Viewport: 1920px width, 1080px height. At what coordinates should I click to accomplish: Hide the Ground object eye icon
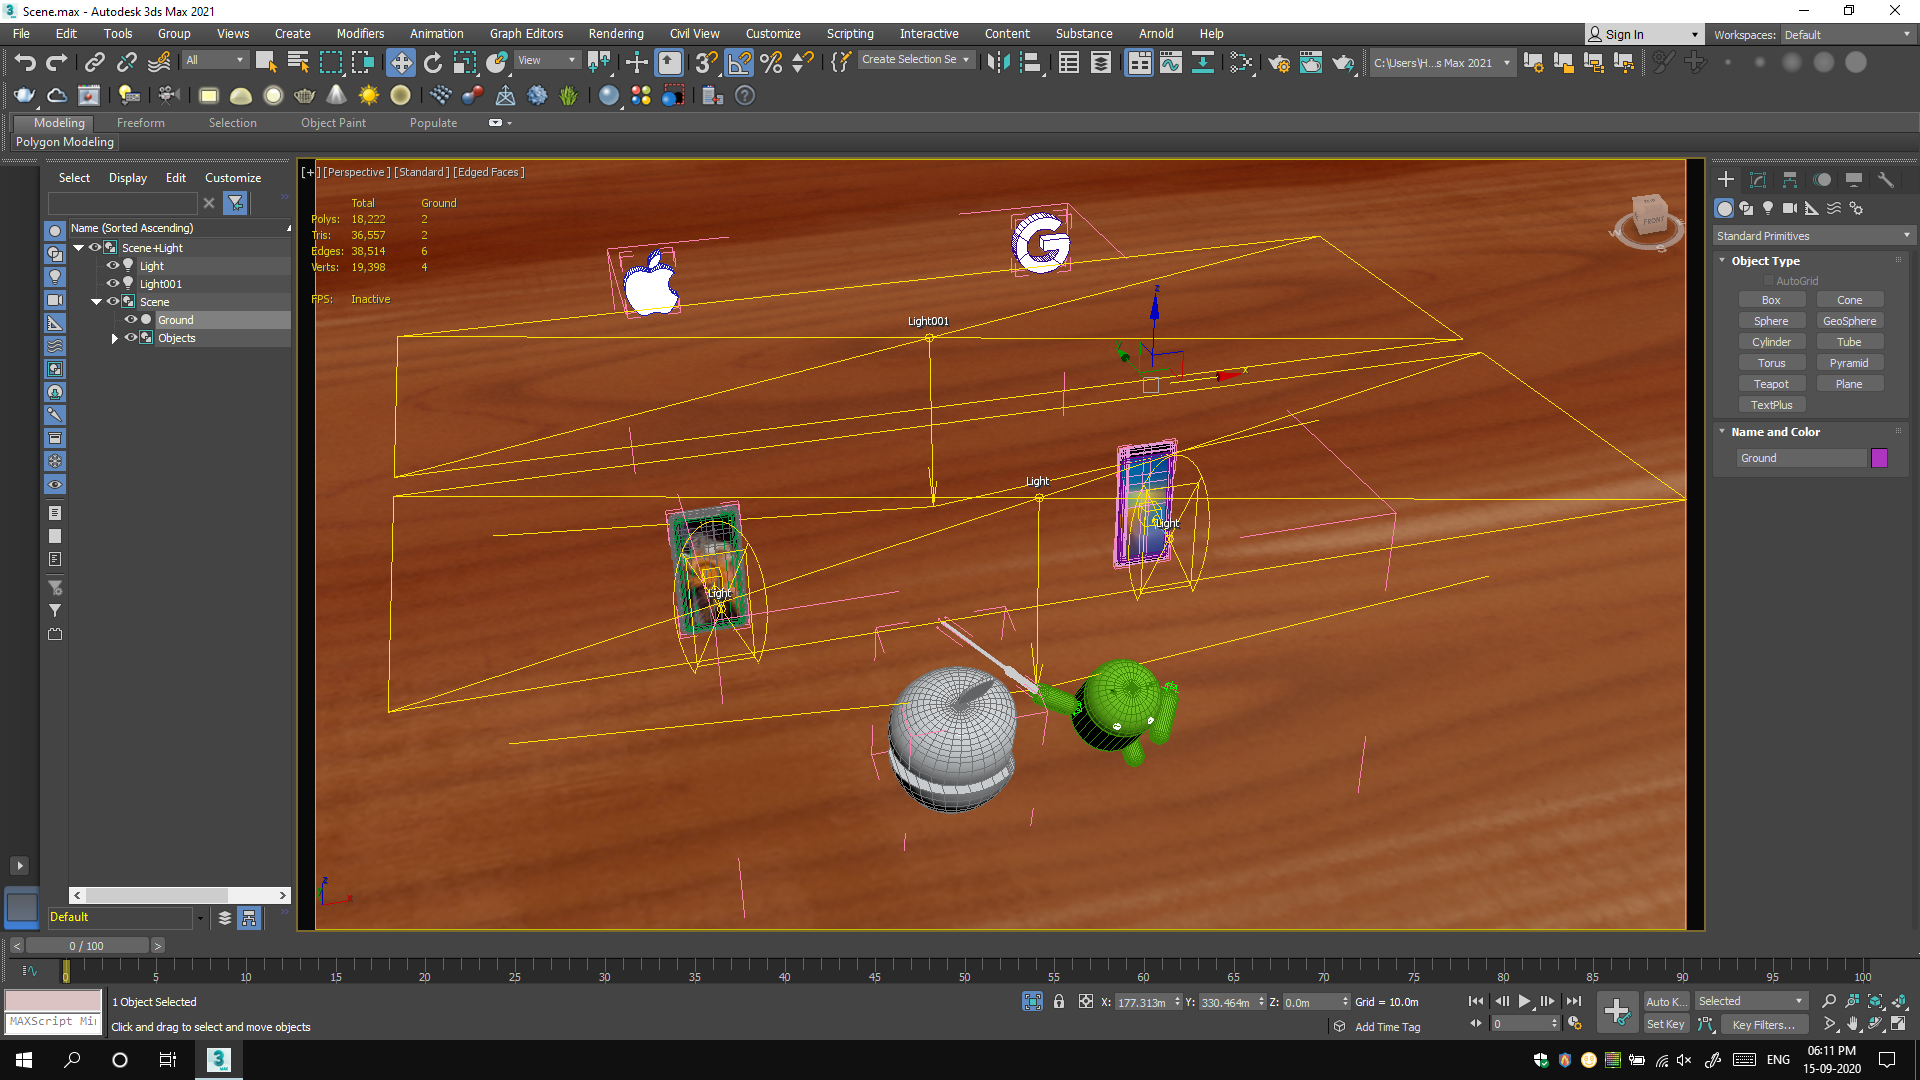point(130,320)
